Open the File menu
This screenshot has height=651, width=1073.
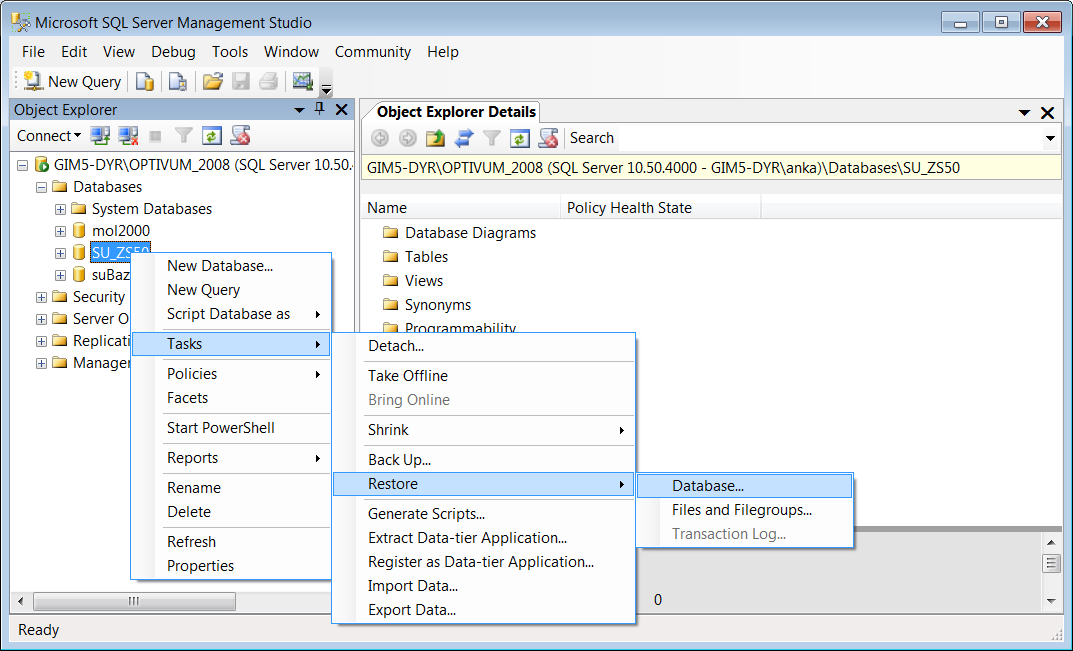(33, 51)
